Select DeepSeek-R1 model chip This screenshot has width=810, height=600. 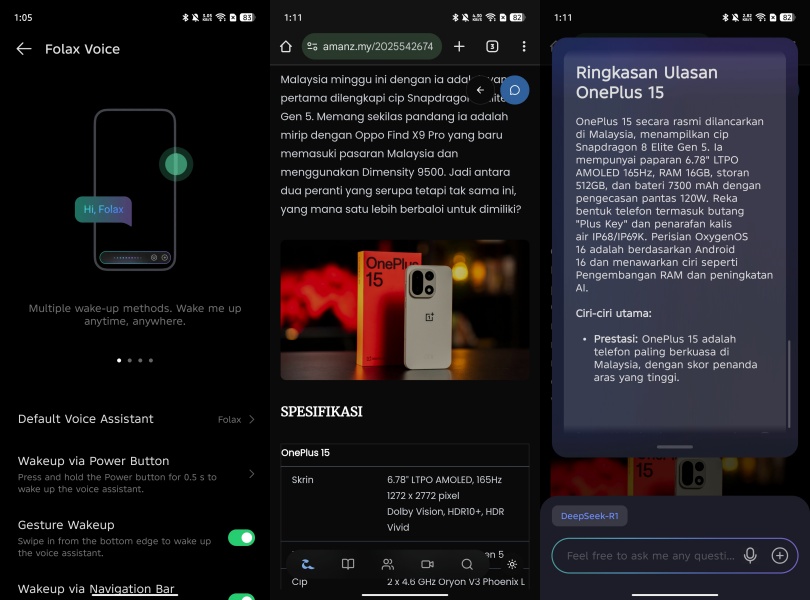590,516
